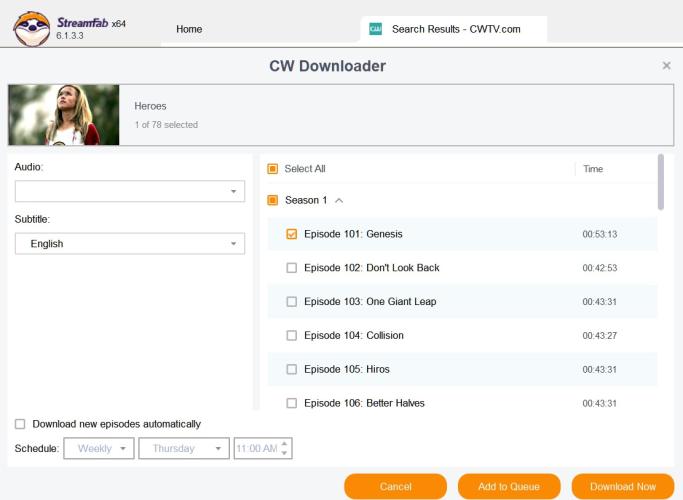683x500 pixels.
Task: Check Episode 103: One Giant Leap
Action: [x=291, y=301]
